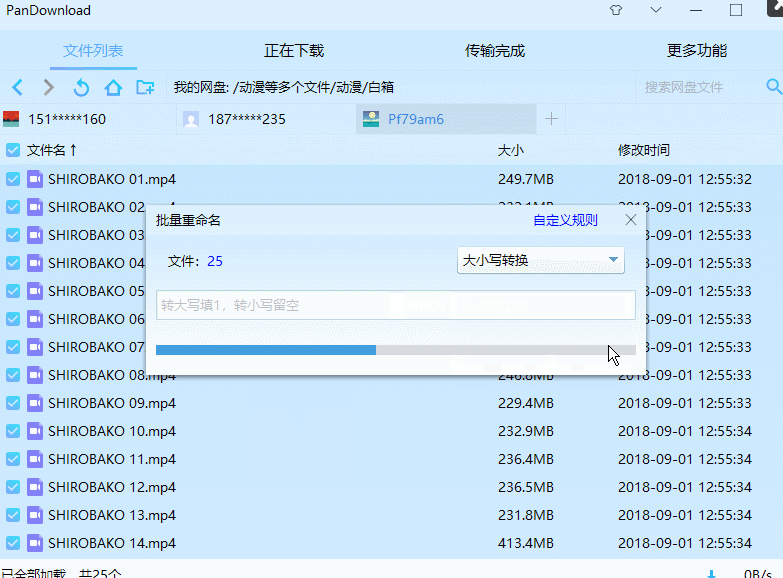
Task: Switch to the 文件列表 tab
Action: point(93,50)
